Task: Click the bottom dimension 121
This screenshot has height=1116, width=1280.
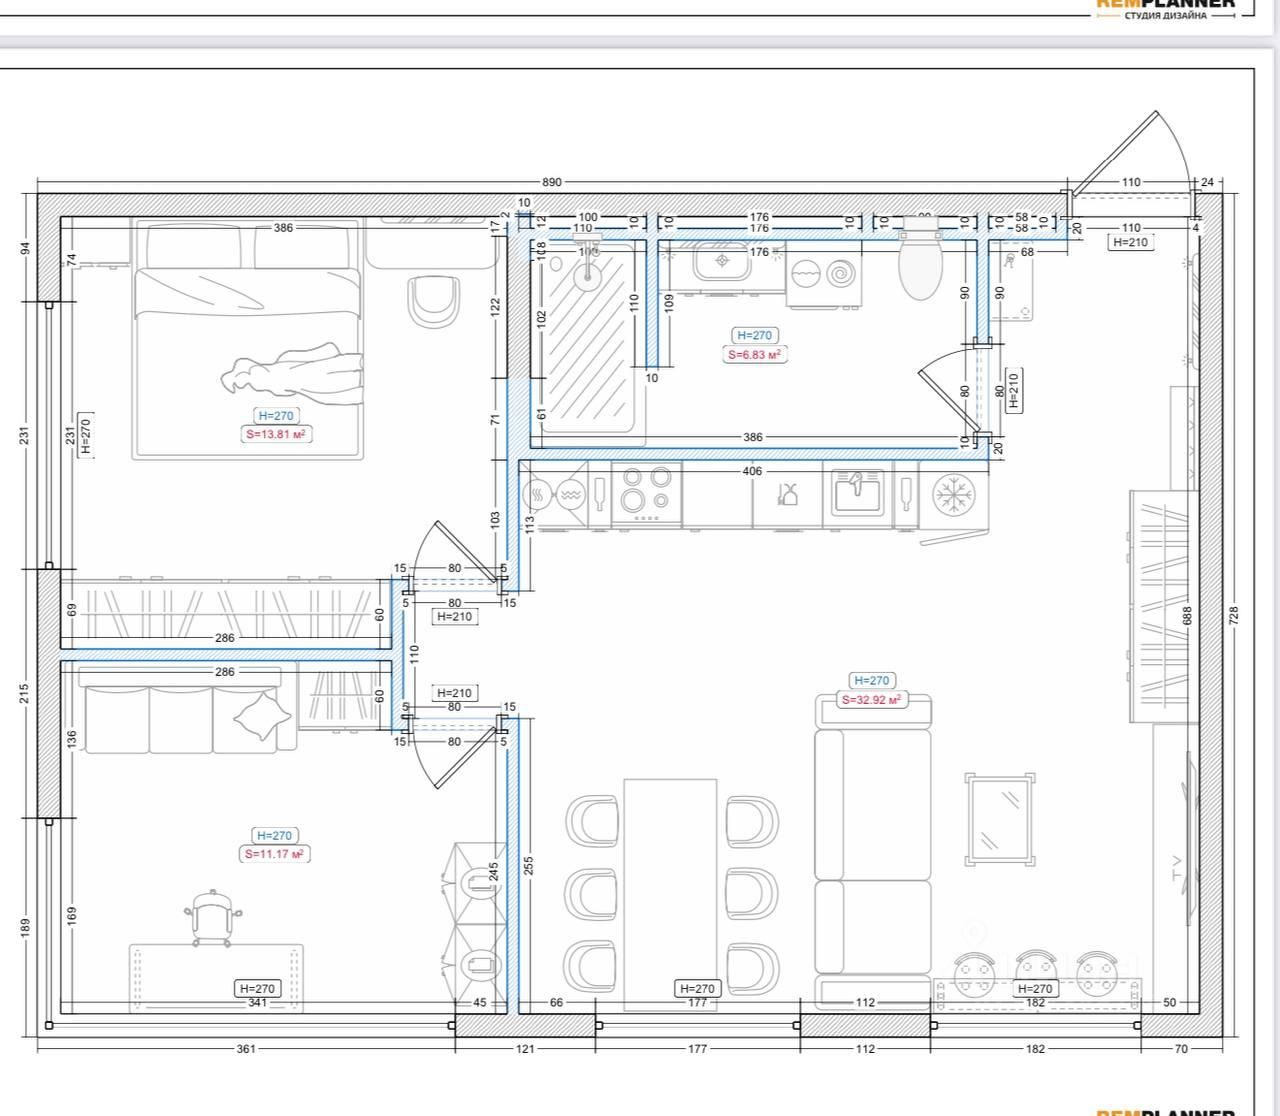Action: coord(525,1049)
